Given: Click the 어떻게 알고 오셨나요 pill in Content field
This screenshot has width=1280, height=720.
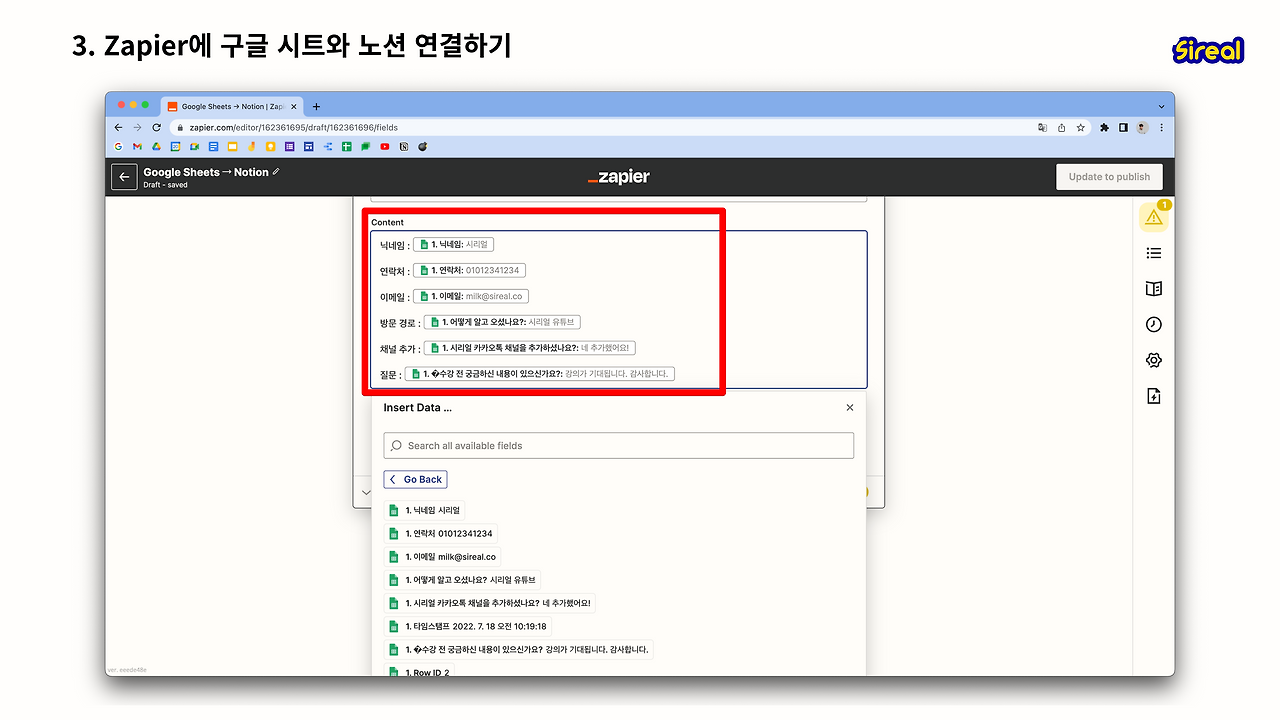Looking at the screenshot, I should coord(502,322).
